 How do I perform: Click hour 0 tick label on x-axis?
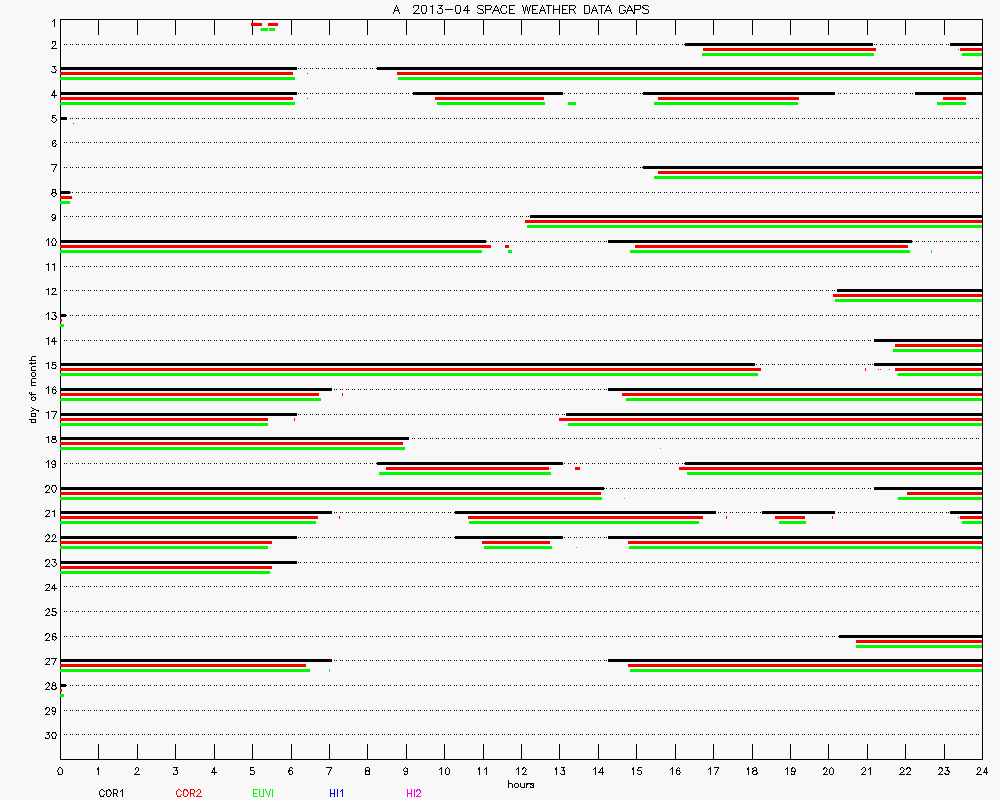[61, 772]
